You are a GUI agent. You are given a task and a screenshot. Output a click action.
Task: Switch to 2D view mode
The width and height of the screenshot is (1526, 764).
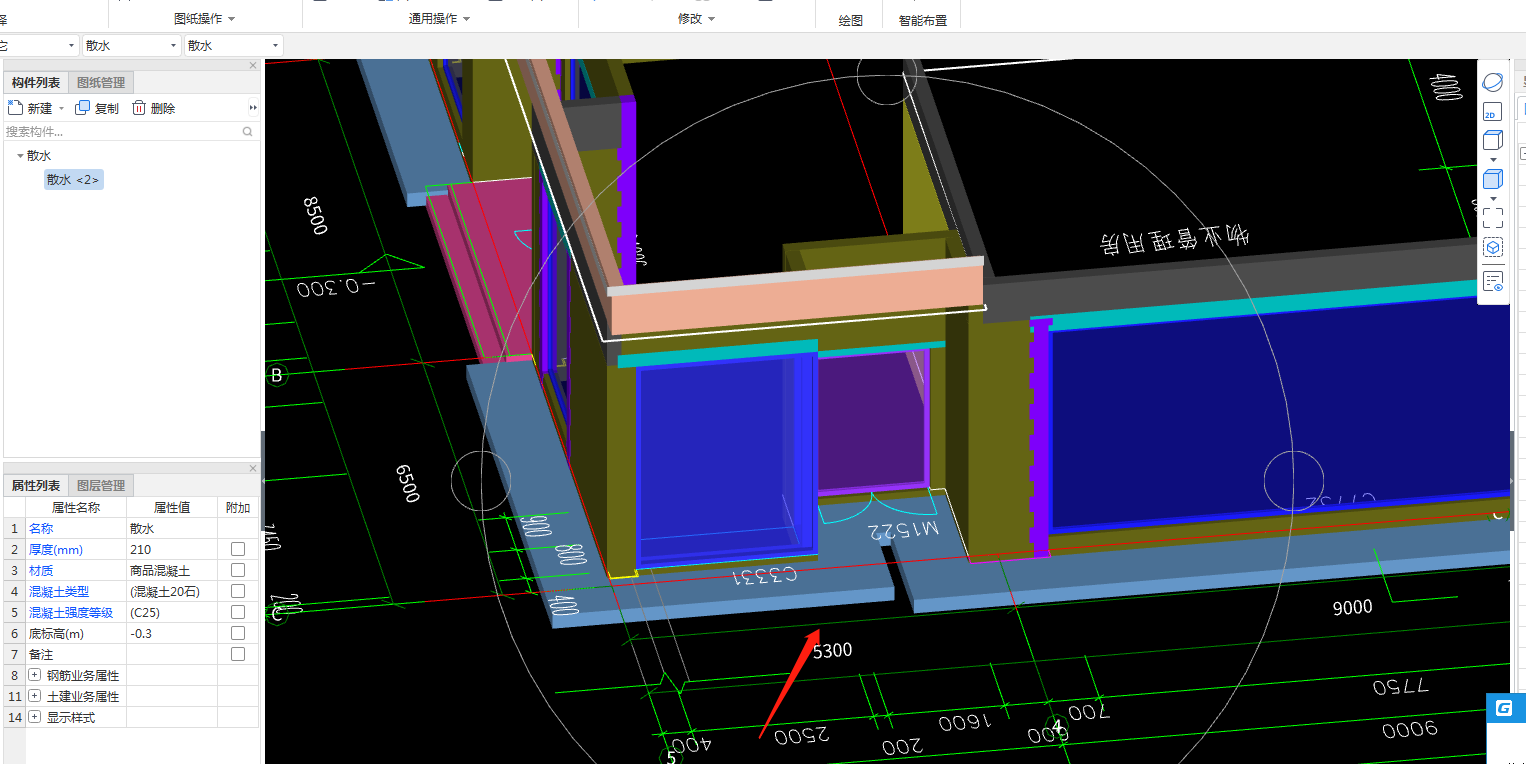[x=1492, y=112]
